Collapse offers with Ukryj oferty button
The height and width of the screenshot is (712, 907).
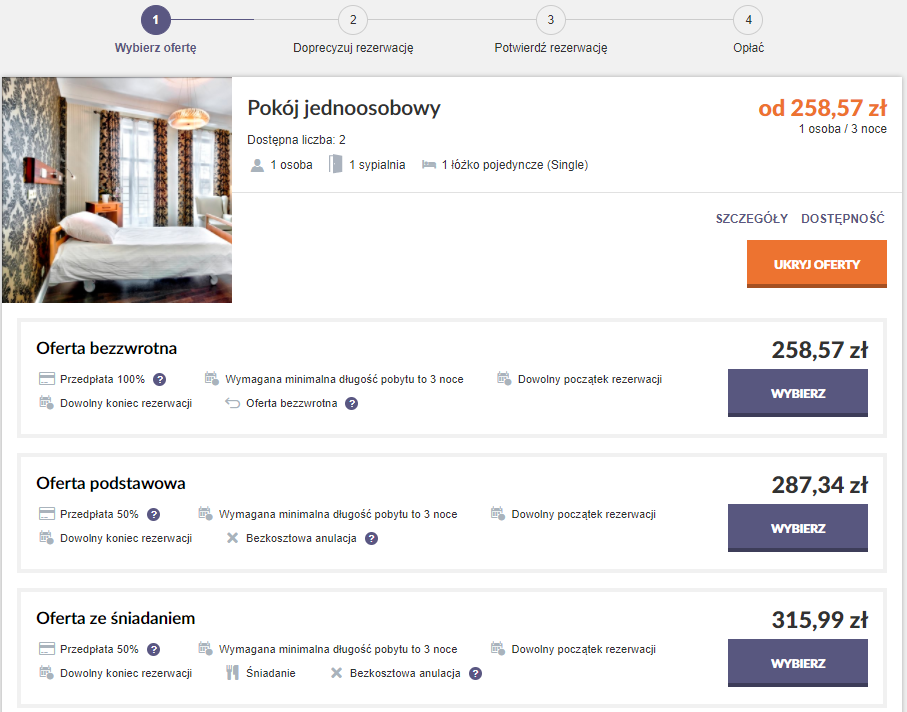[x=816, y=265]
